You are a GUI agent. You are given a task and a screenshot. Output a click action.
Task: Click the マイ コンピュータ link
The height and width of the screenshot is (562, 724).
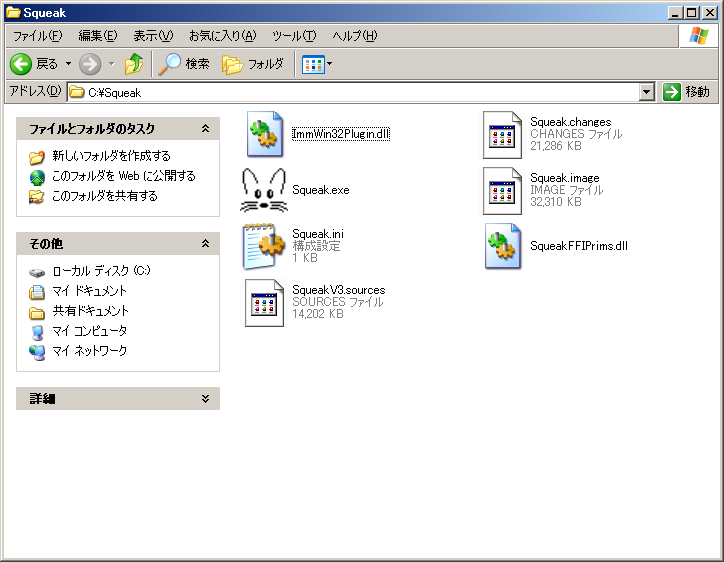89,331
